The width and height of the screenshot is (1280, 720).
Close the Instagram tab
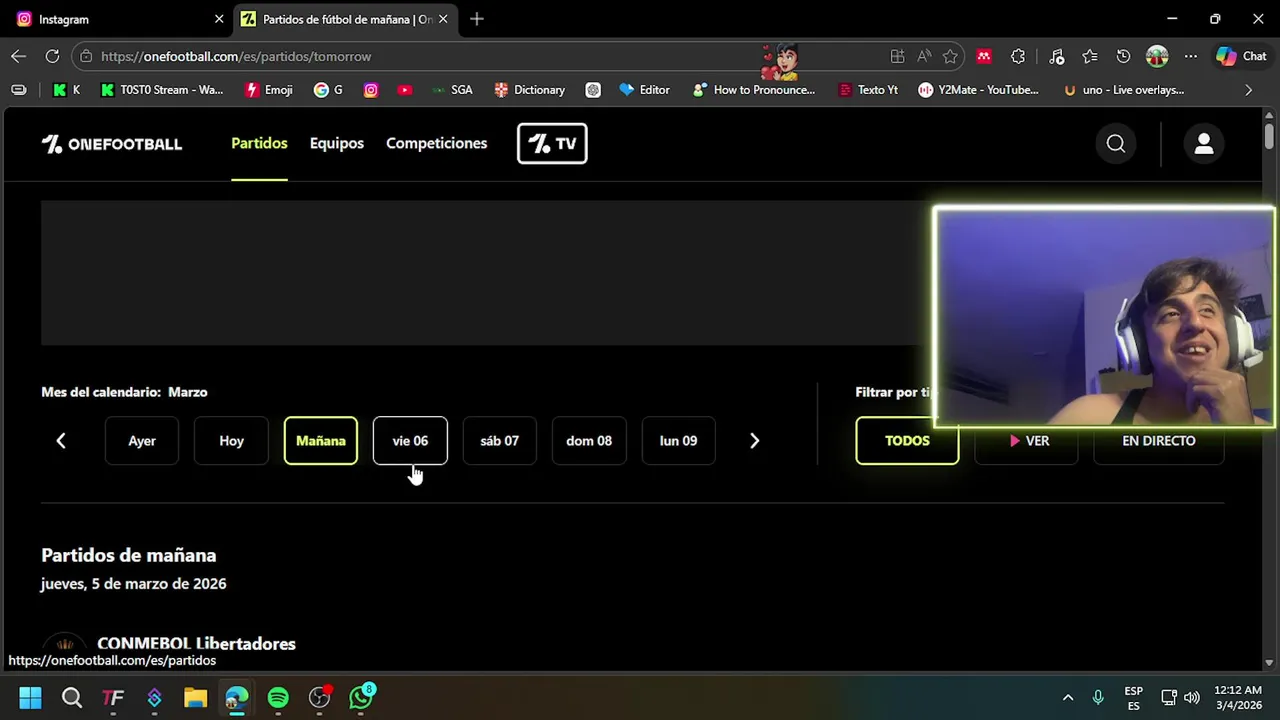click(x=219, y=19)
